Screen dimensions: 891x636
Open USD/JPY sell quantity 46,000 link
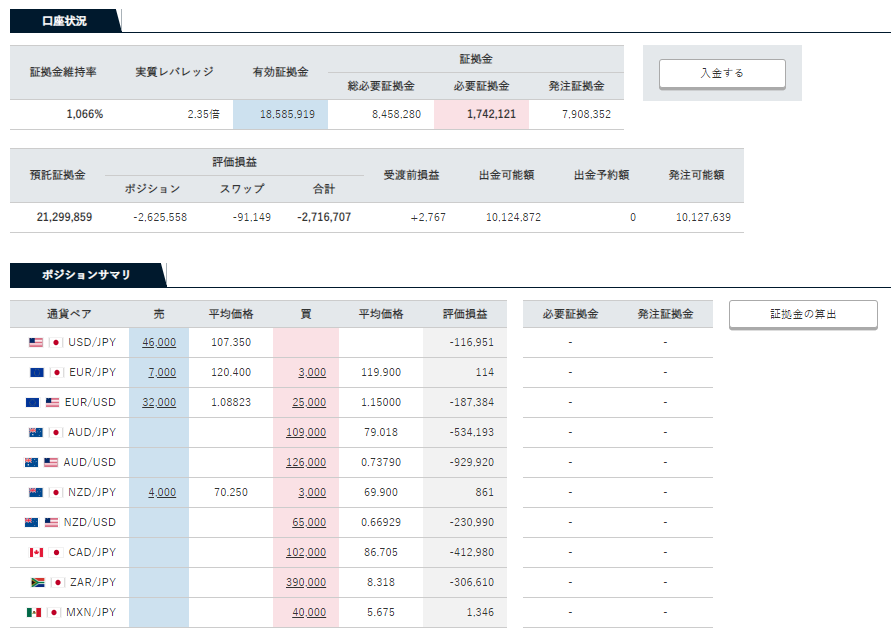click(x=159, y=342)
